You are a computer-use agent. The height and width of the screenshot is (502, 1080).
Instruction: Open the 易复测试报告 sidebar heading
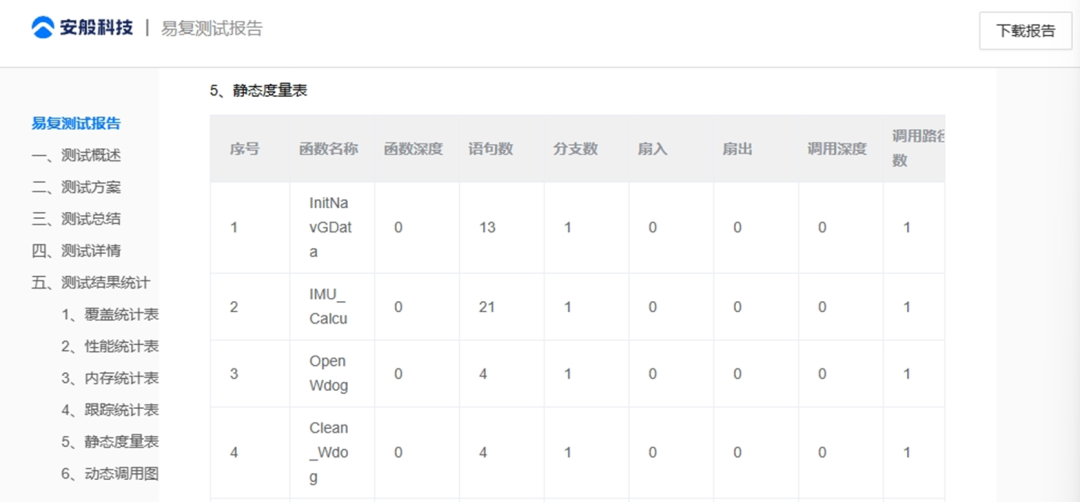coord(76,123)
